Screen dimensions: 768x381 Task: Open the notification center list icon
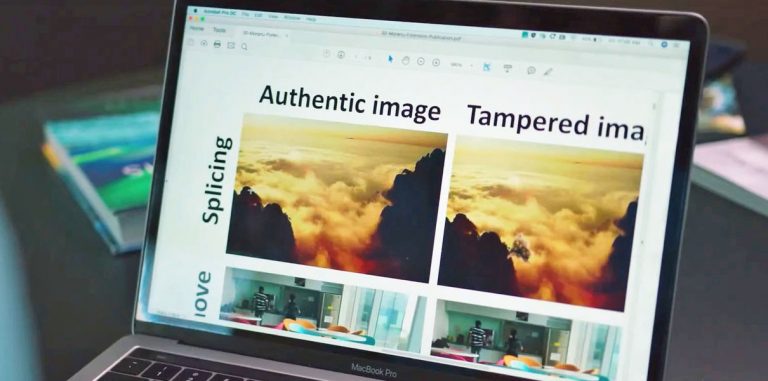point(676,45)
